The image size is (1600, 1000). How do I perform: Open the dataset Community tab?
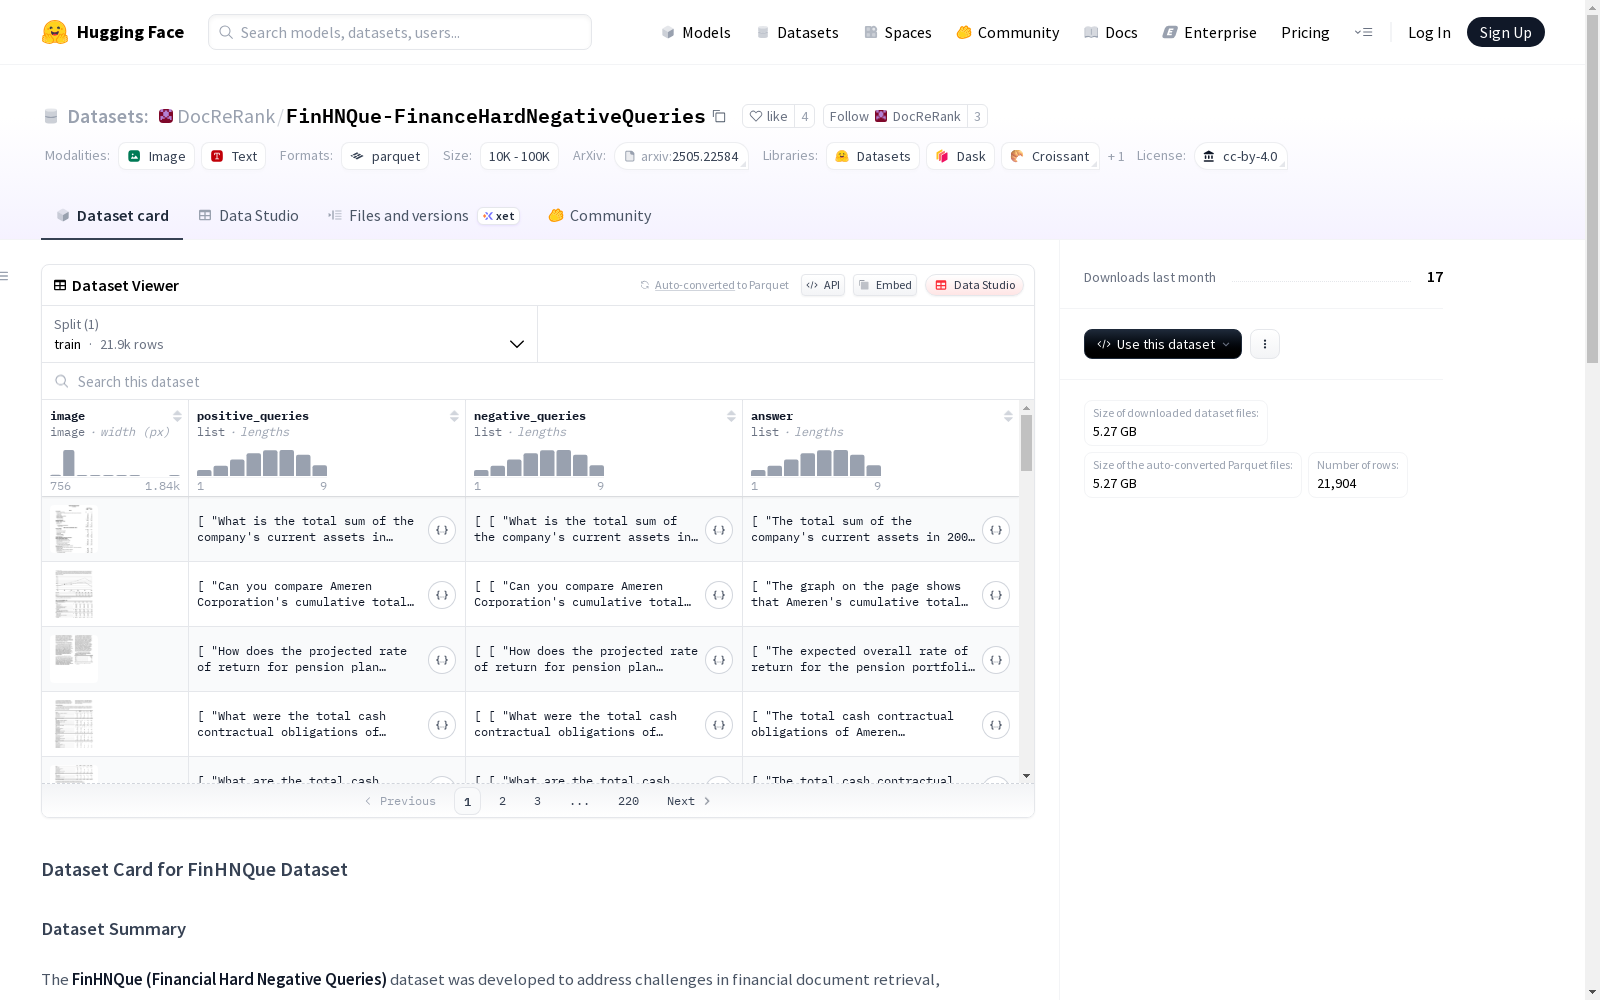[x=600, y=216]
